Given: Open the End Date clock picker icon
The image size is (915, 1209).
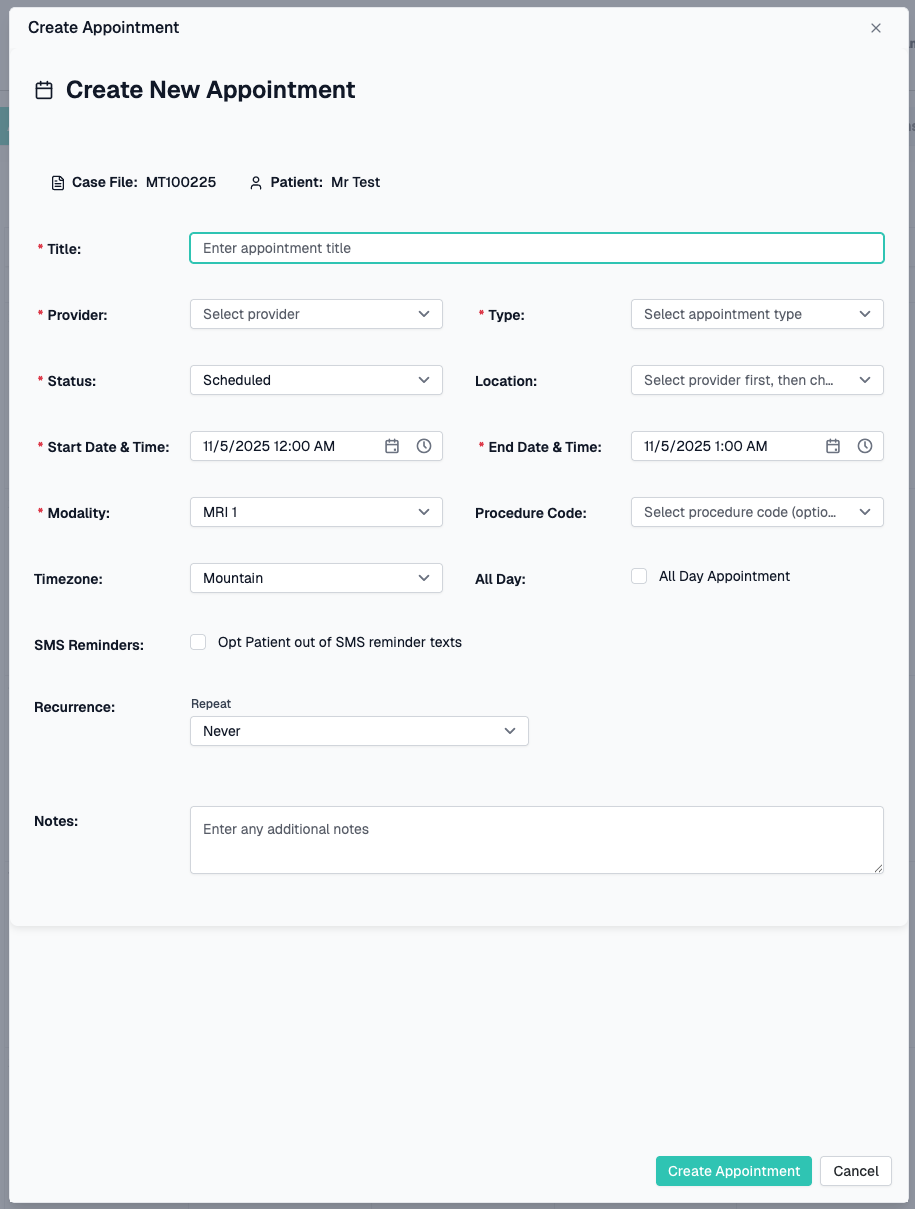Looking at the screenshot, I should (x=863, y=446).
